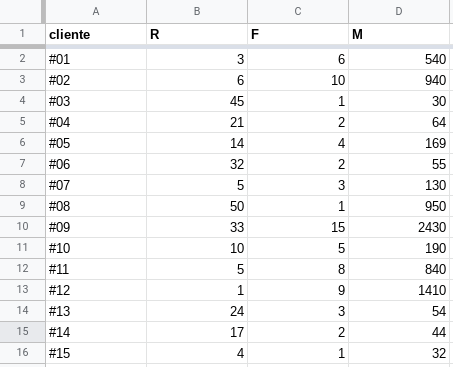
Task: Select row 1 header
Action: 22,34
